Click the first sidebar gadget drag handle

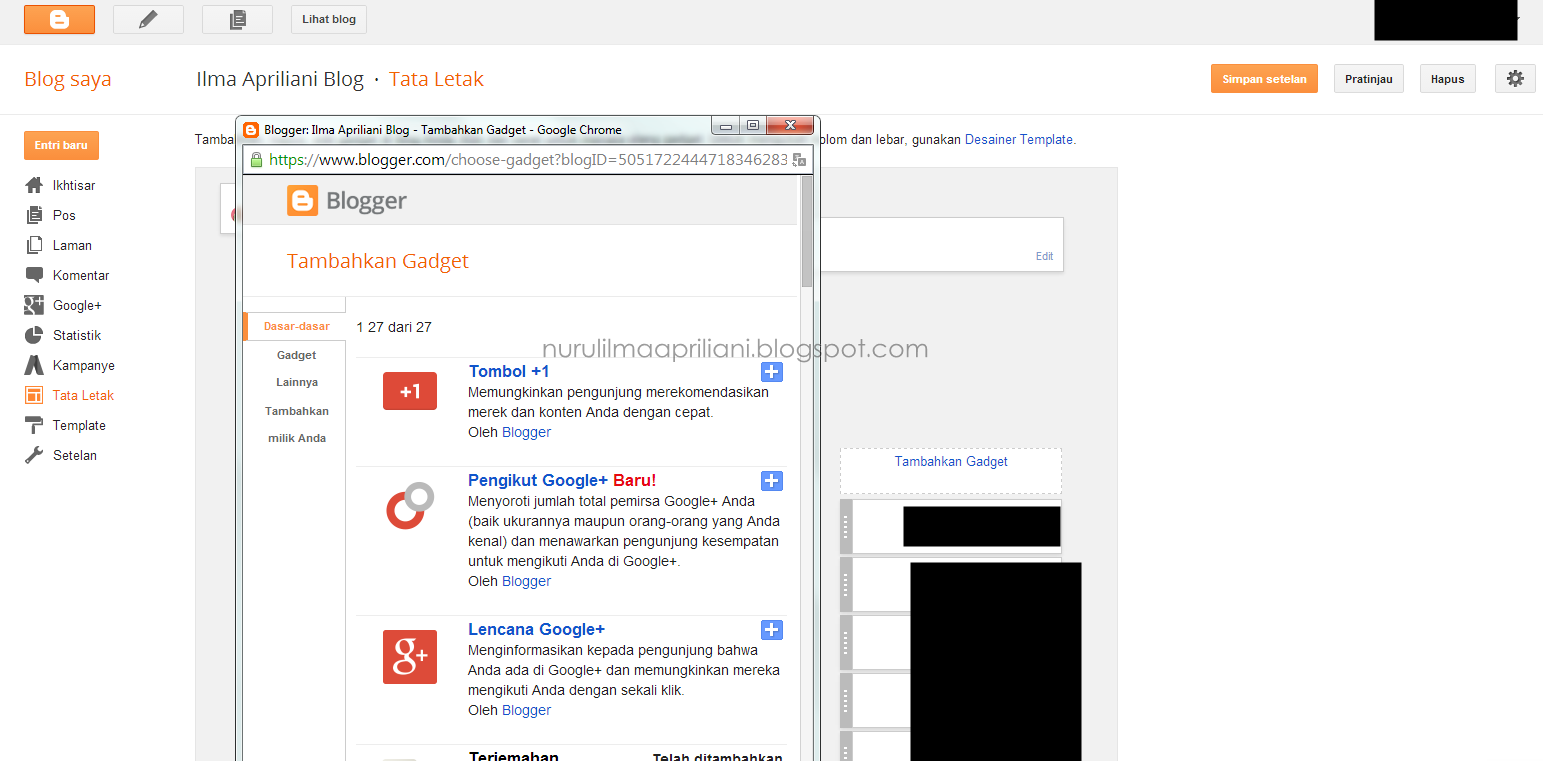846,526
